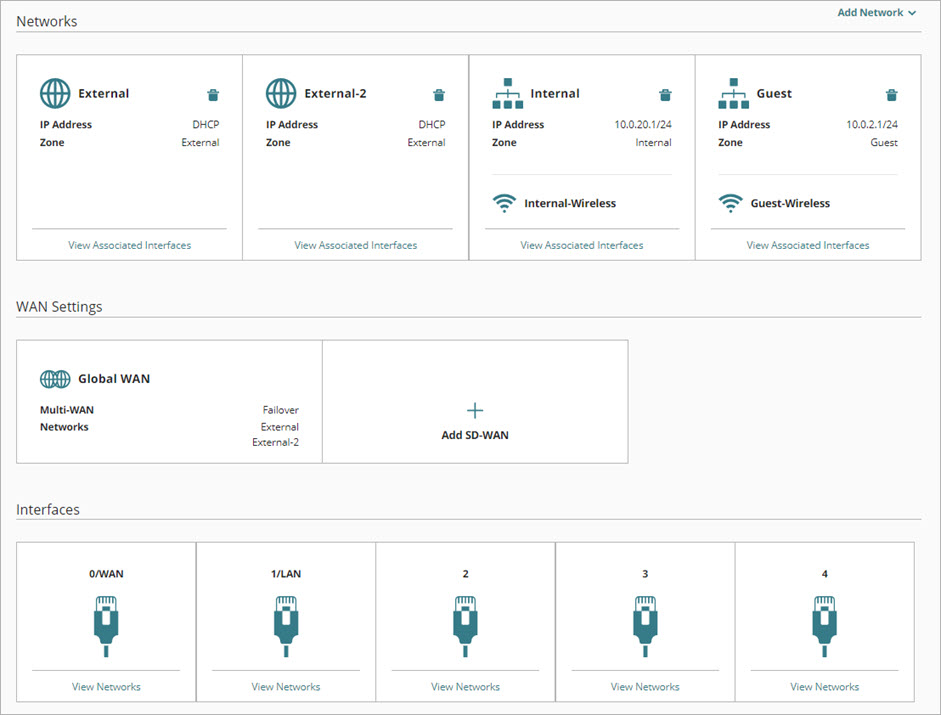Delete Guest network using trash icon
941x715 pixels.
(891, 95)
